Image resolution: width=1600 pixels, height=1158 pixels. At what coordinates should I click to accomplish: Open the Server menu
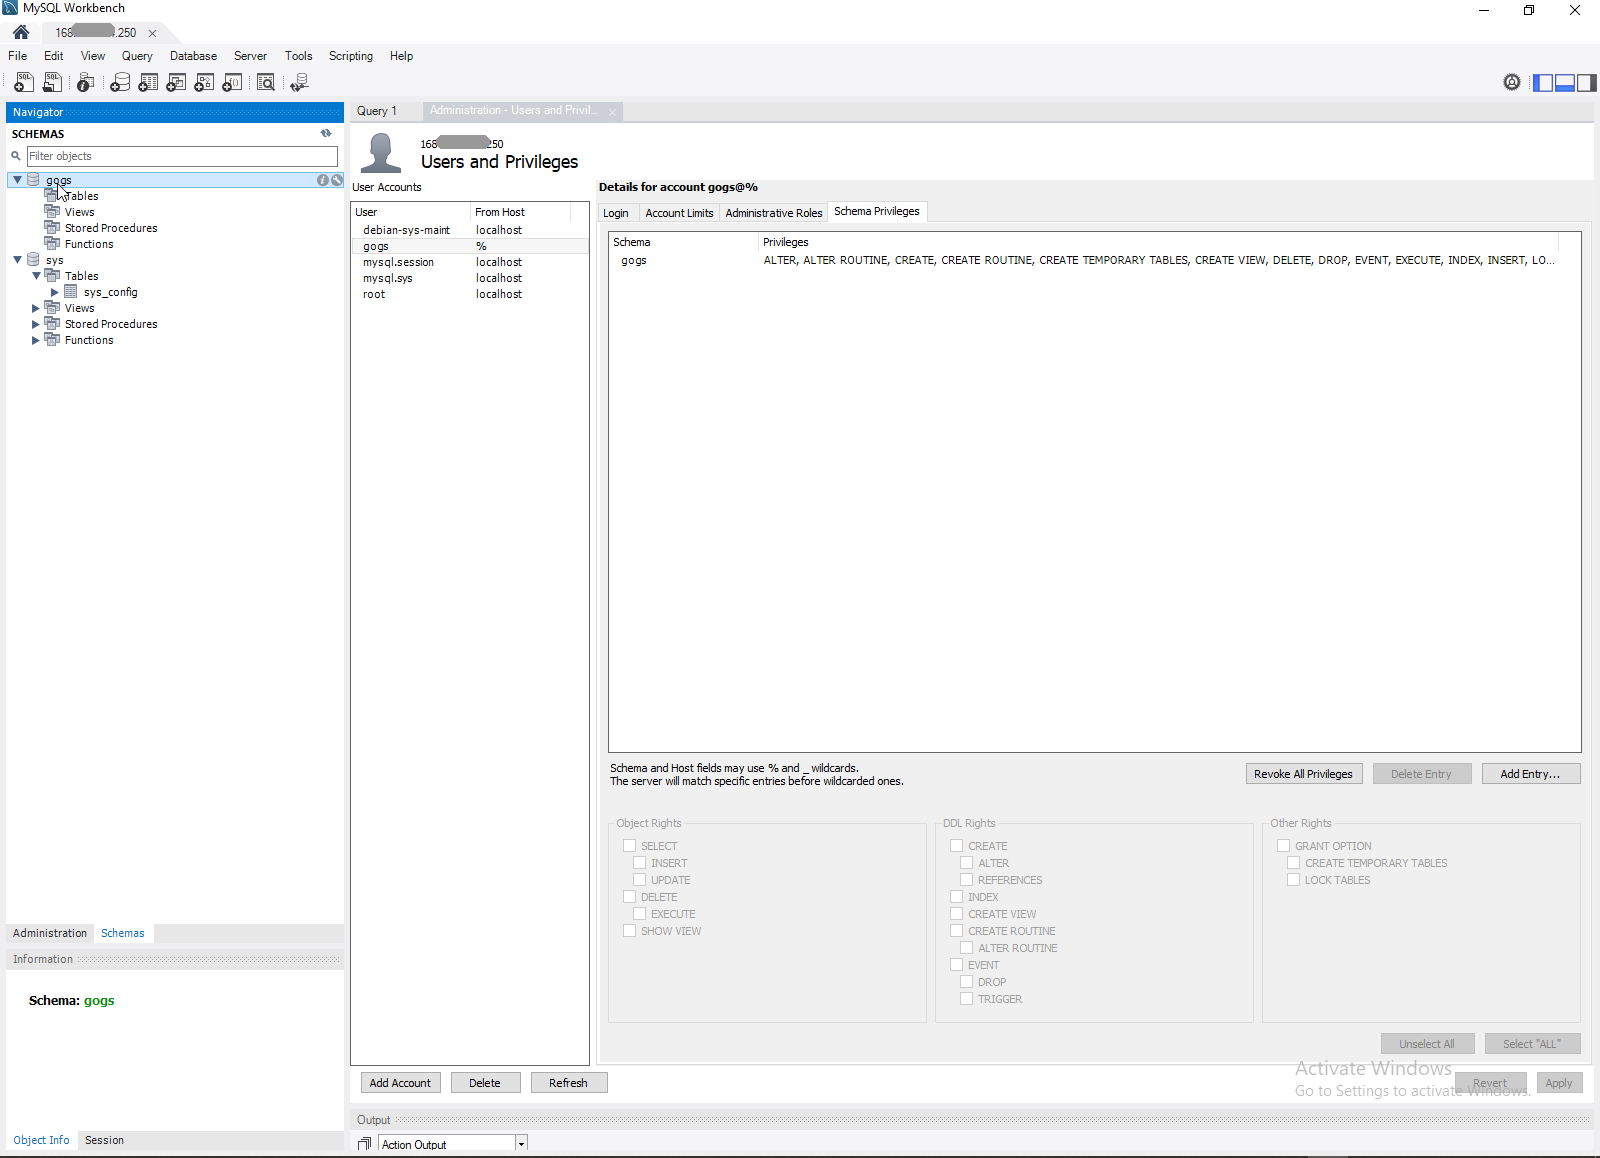(x=250, y=56)
